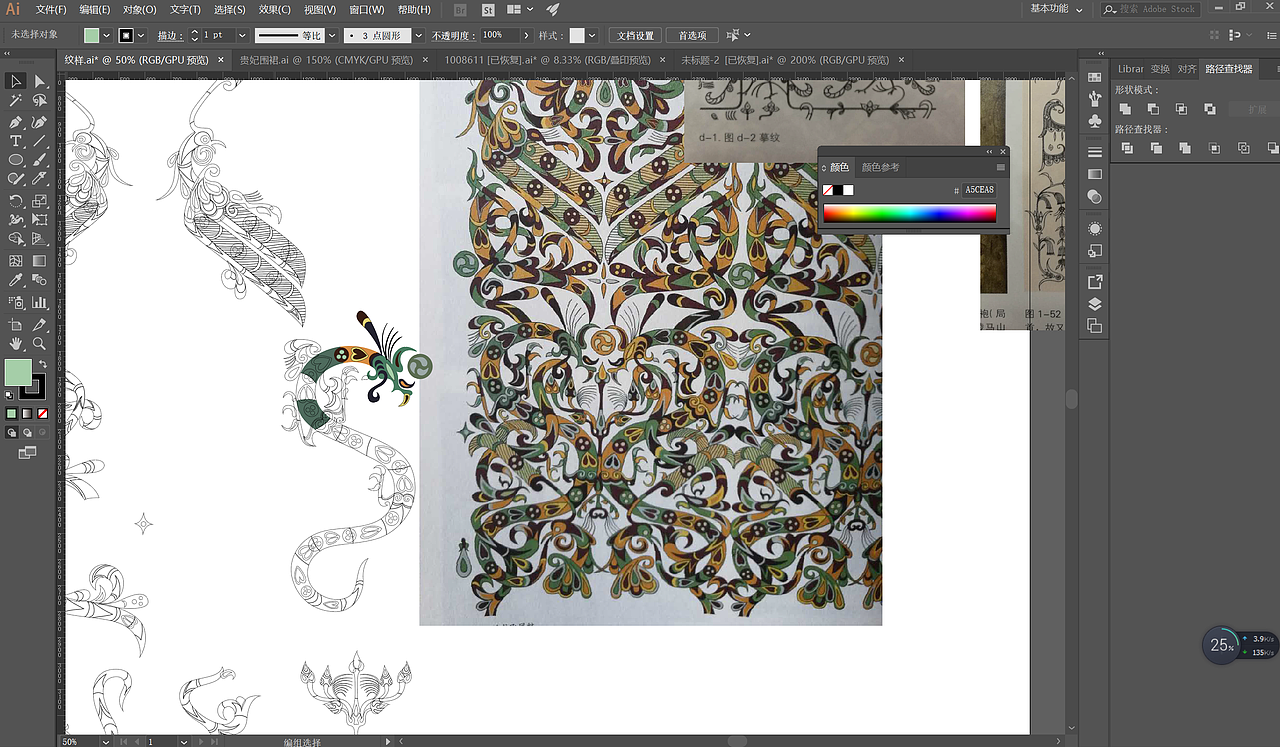This screenshot has height=747, width=1280.
Task: Click the large fill color swatch in toolbar
Action: coord(18,373)
